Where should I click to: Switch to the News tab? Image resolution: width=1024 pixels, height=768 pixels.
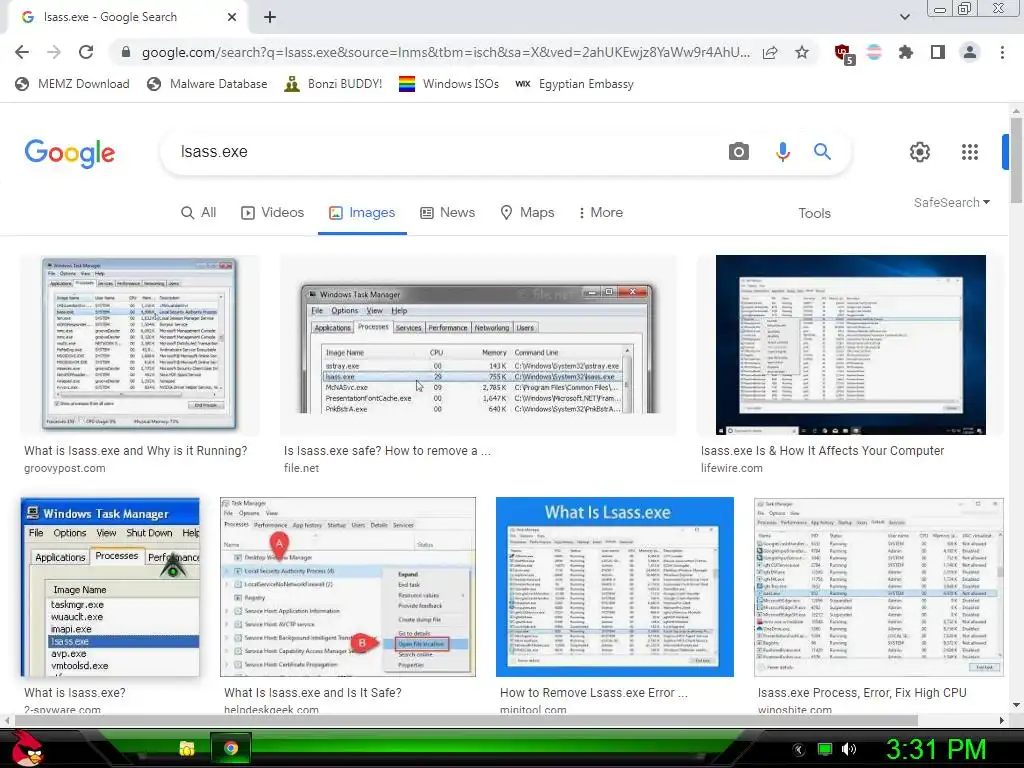click(x=447, y=213)
